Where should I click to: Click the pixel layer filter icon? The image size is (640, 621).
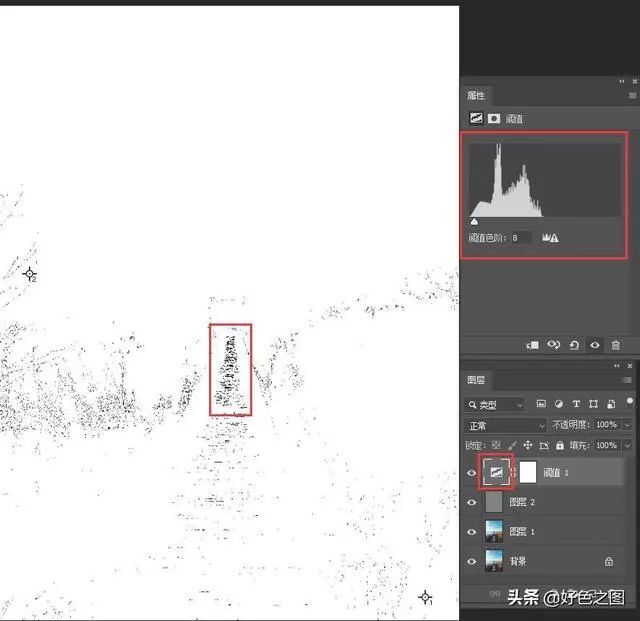pos(541,404)
